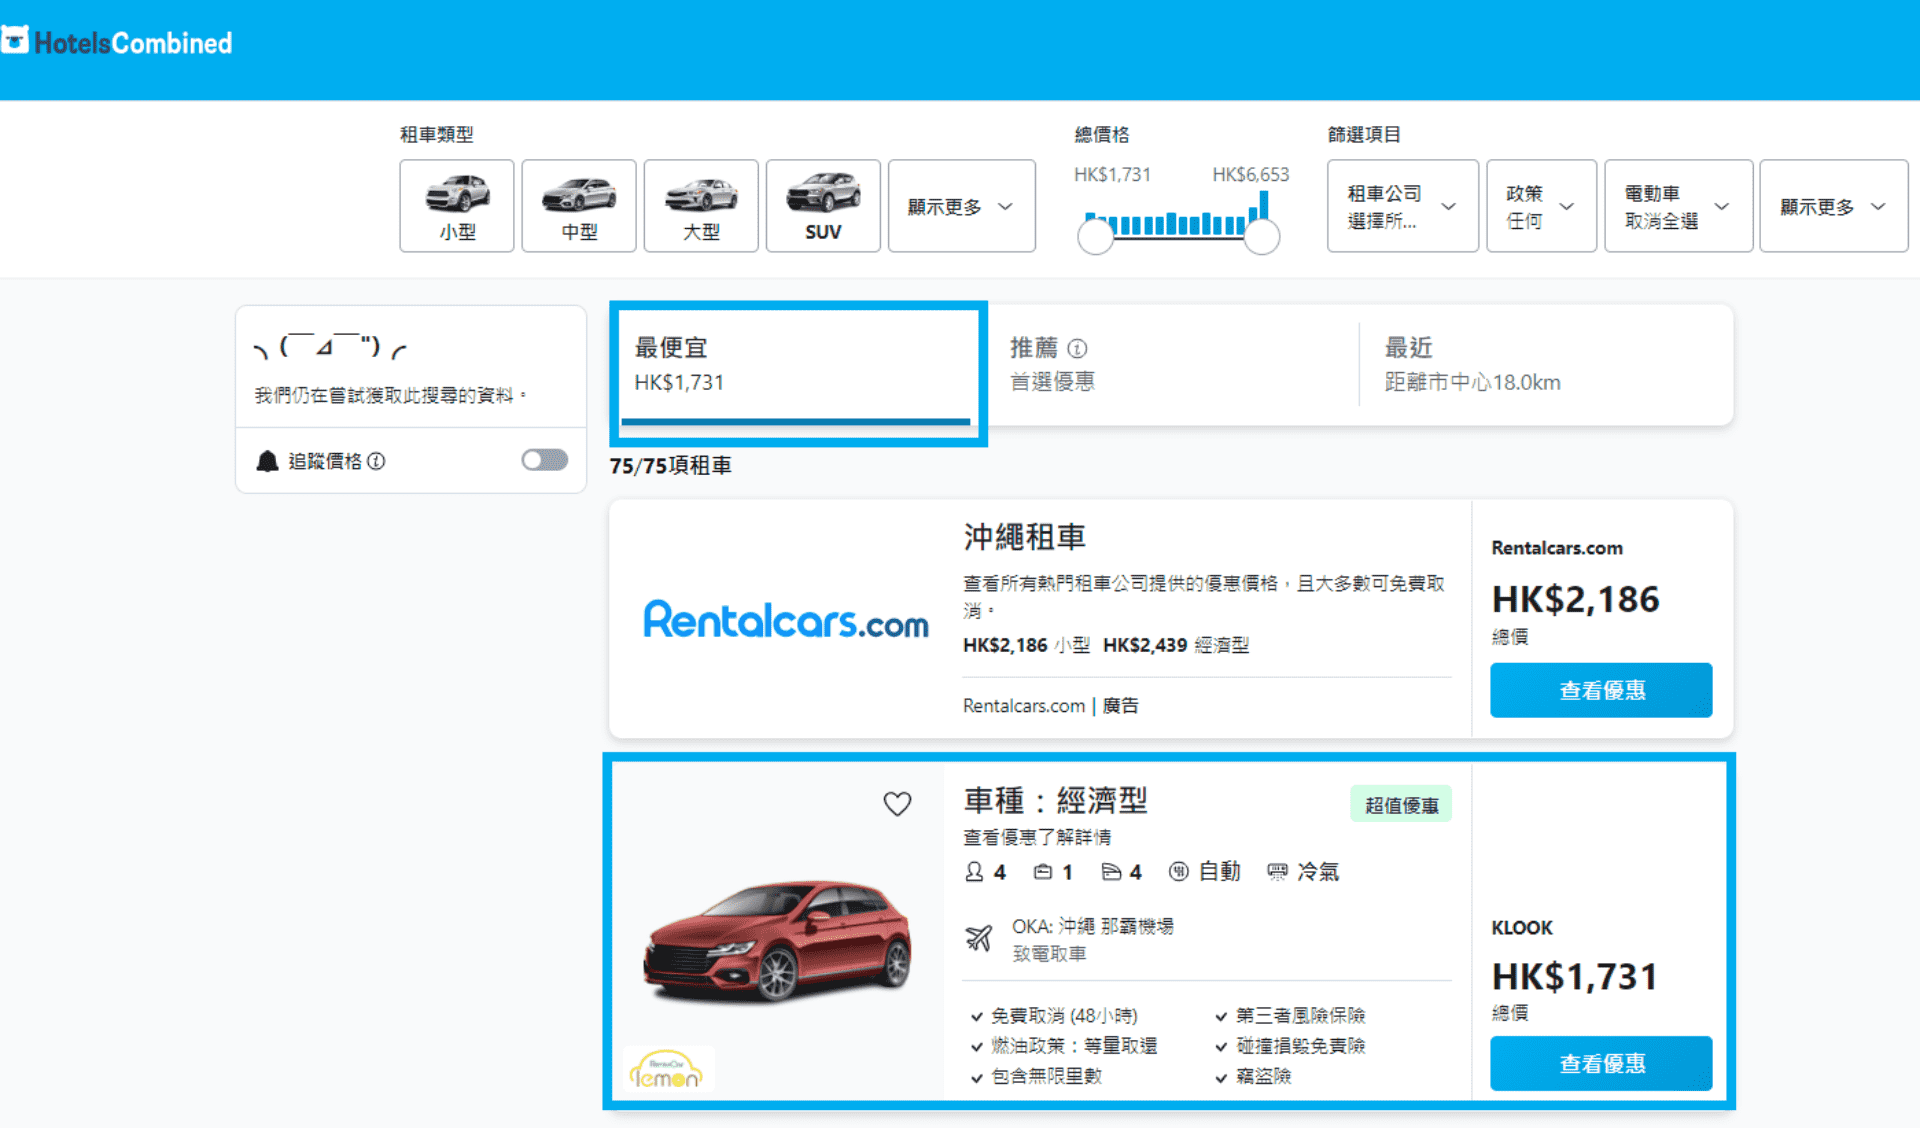Select the 推薦 sorting tab

coord(1172,365)
